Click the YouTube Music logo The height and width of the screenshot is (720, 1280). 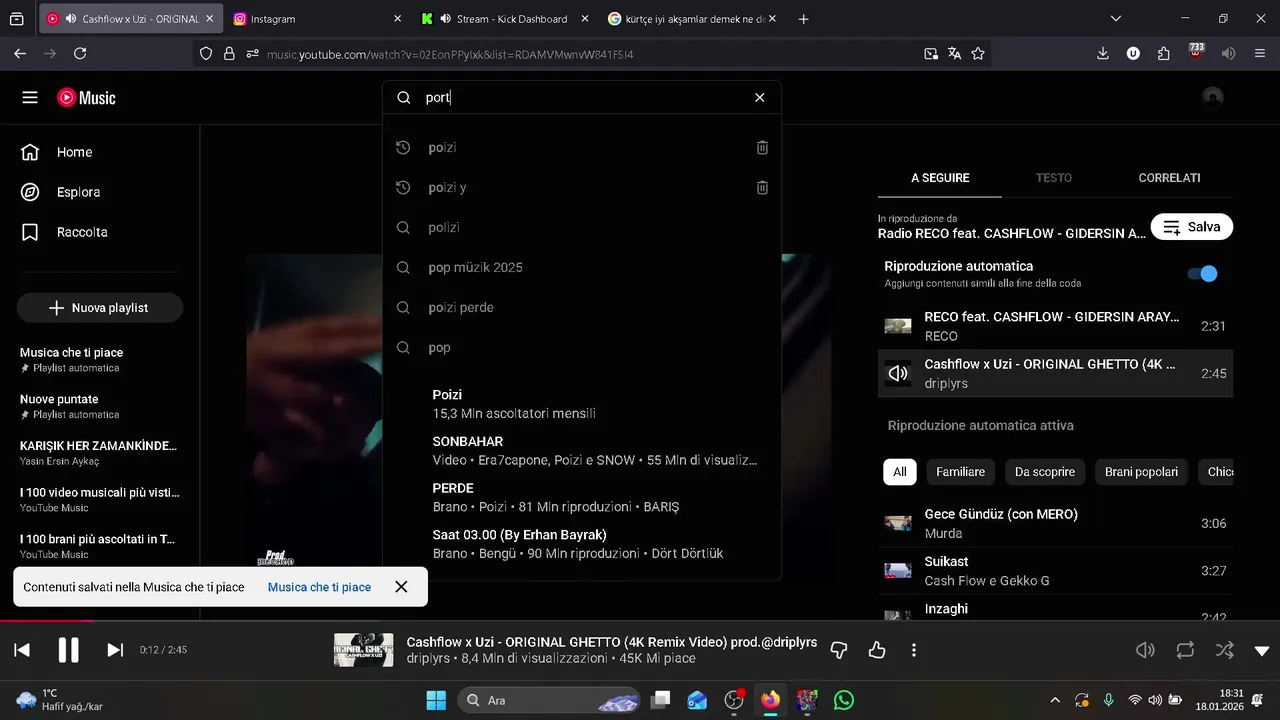(86, 97)
